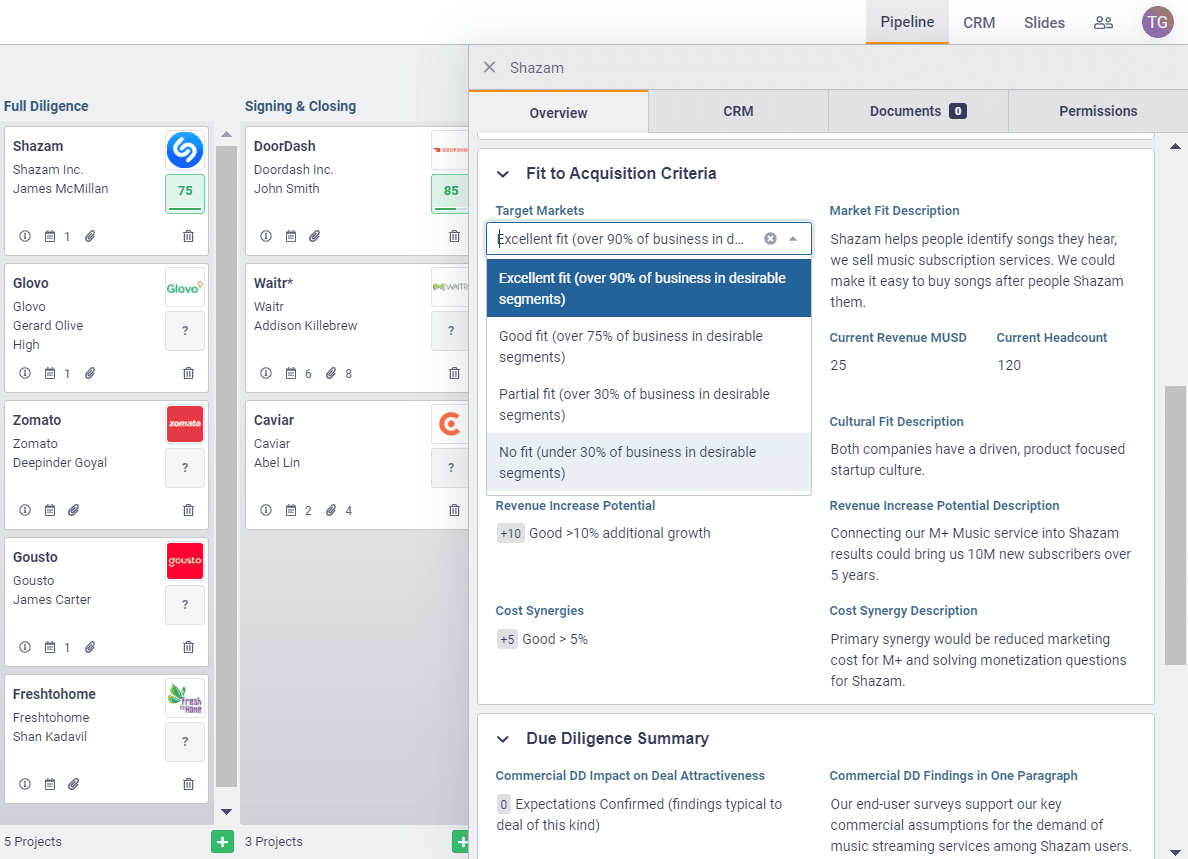1188x859 pixels.
Task: Clear the Target Markets selection
Action: (x=771, y=239)
